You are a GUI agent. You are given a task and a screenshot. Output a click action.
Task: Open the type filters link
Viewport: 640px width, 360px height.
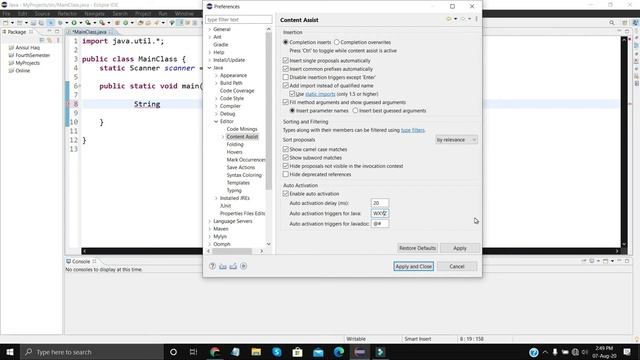click(413, 130)
